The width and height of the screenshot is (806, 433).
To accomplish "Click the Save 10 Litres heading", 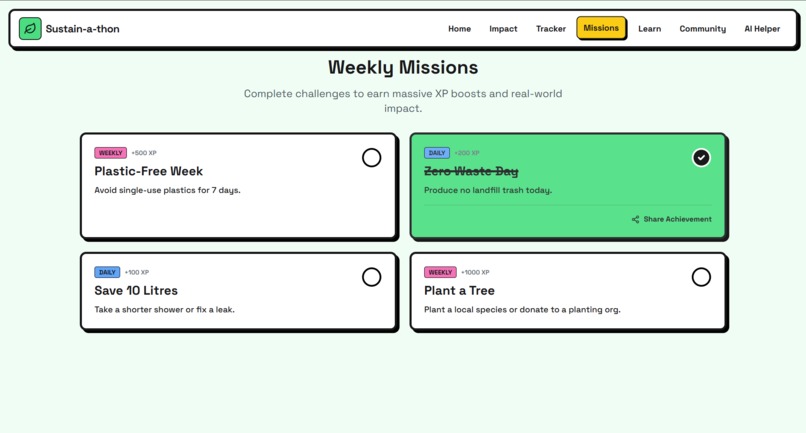I will [x=136, y=291].
